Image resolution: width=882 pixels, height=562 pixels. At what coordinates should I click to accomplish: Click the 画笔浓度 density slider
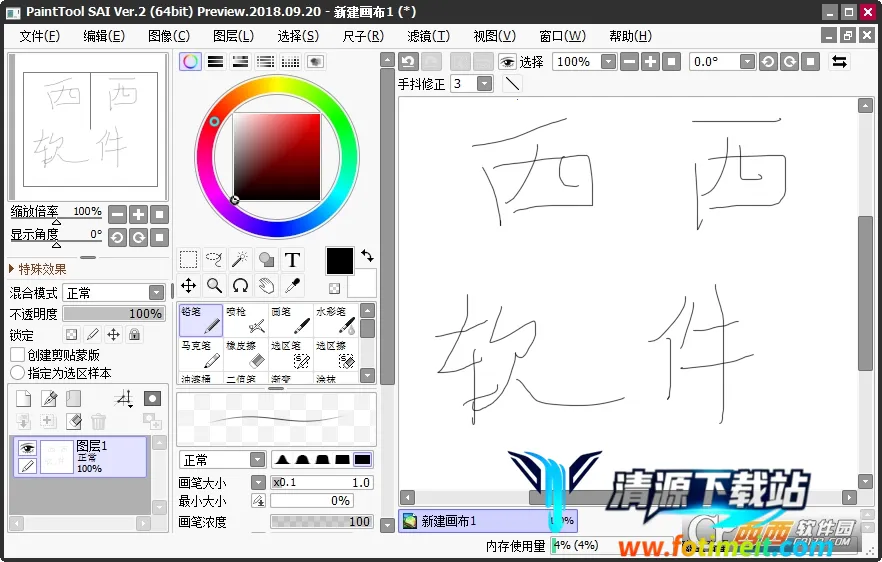coord(321,521)
